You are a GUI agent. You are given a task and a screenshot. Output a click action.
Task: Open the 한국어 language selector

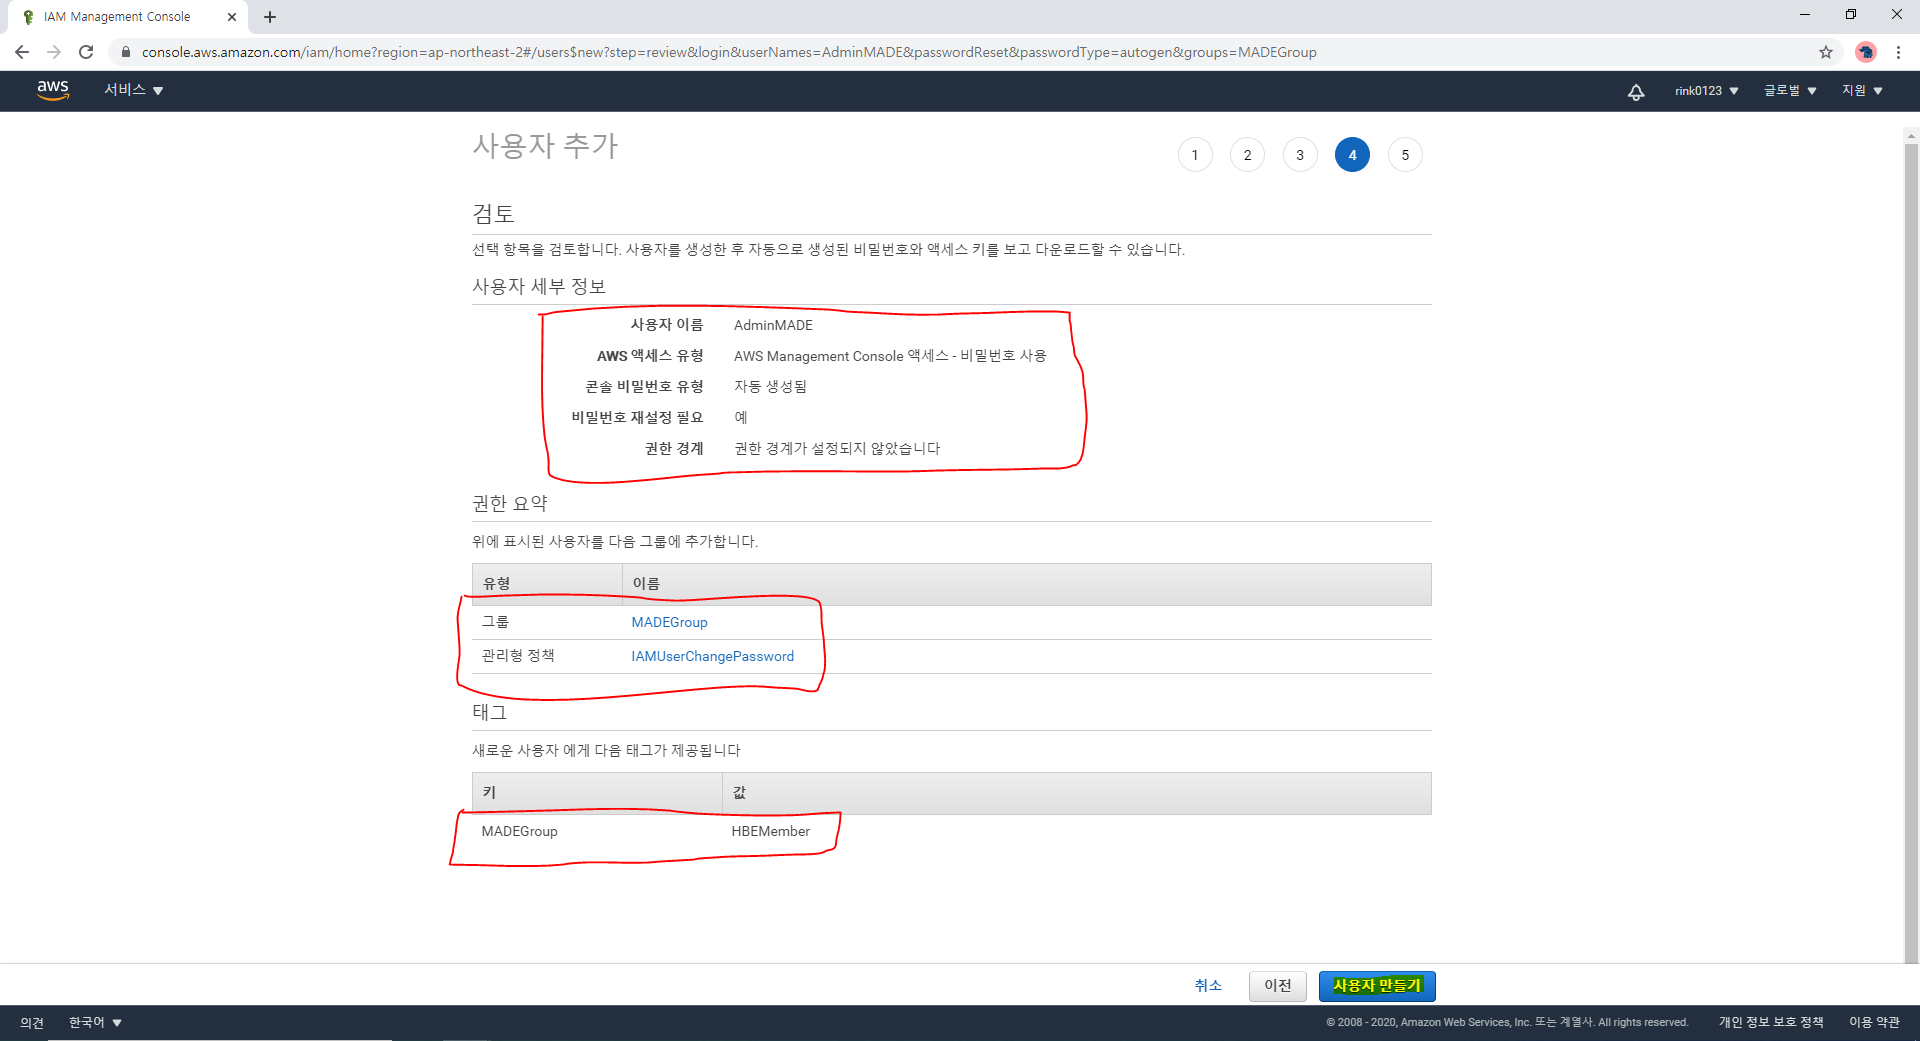tap(95, 1022)
